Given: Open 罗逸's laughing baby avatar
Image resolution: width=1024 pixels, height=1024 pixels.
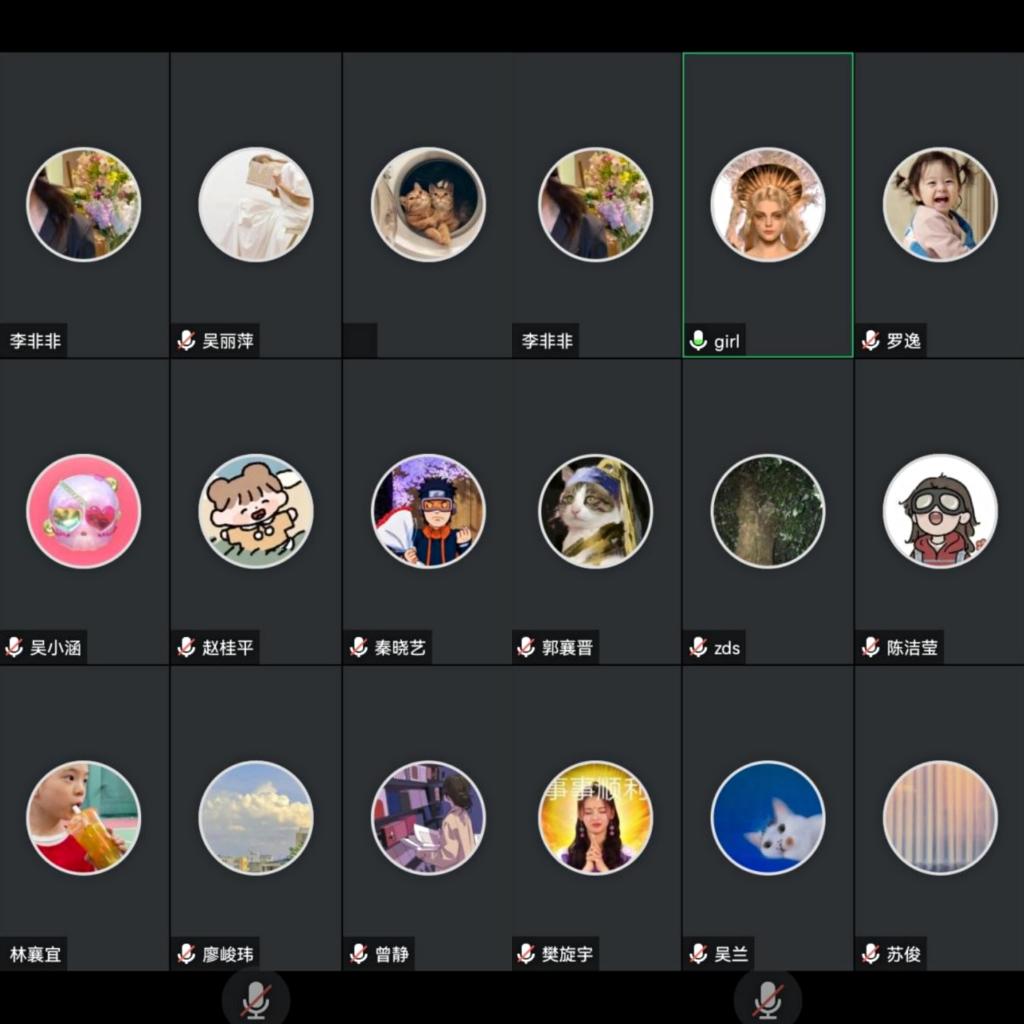Looking at the screenshot, I should (x=940, y=204).
